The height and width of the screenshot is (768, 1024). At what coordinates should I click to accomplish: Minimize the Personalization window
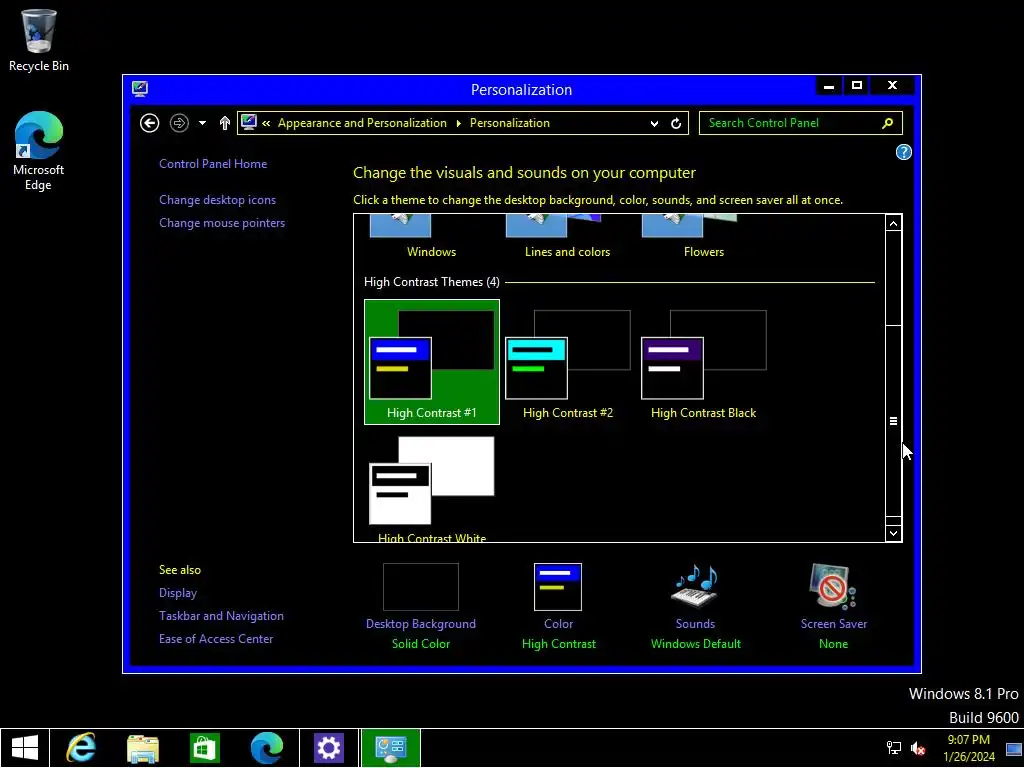tap(829, 86)
